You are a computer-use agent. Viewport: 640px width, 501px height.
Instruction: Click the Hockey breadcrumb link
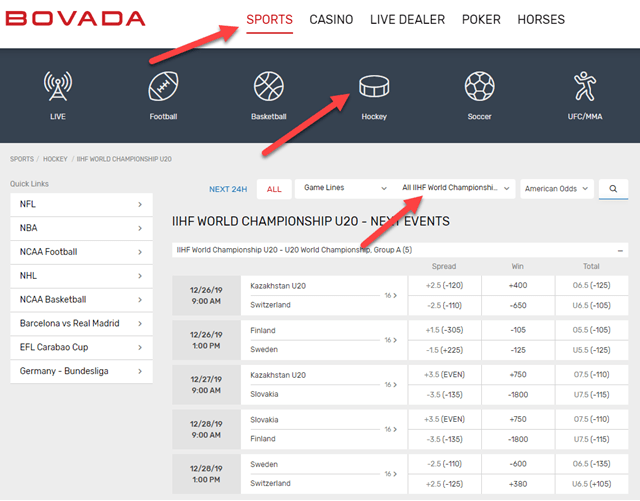[x=55, y=159]
